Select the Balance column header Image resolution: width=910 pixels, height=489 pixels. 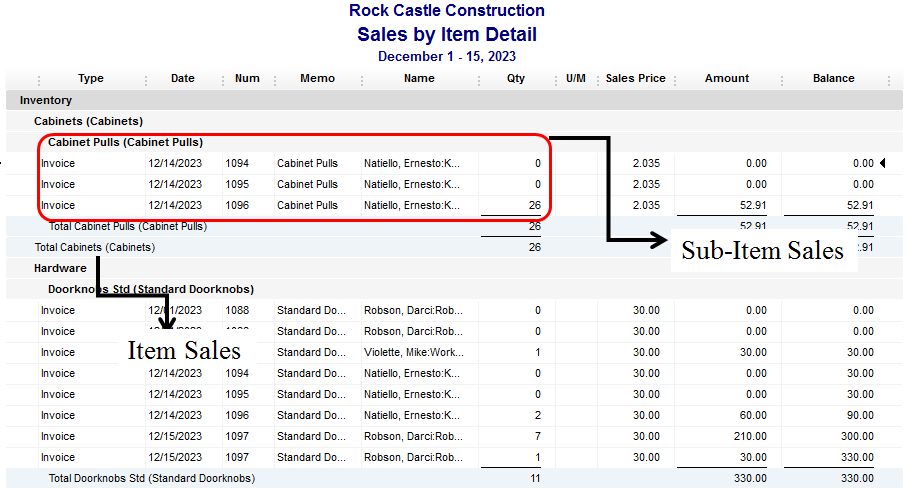[x=833, y=79]
